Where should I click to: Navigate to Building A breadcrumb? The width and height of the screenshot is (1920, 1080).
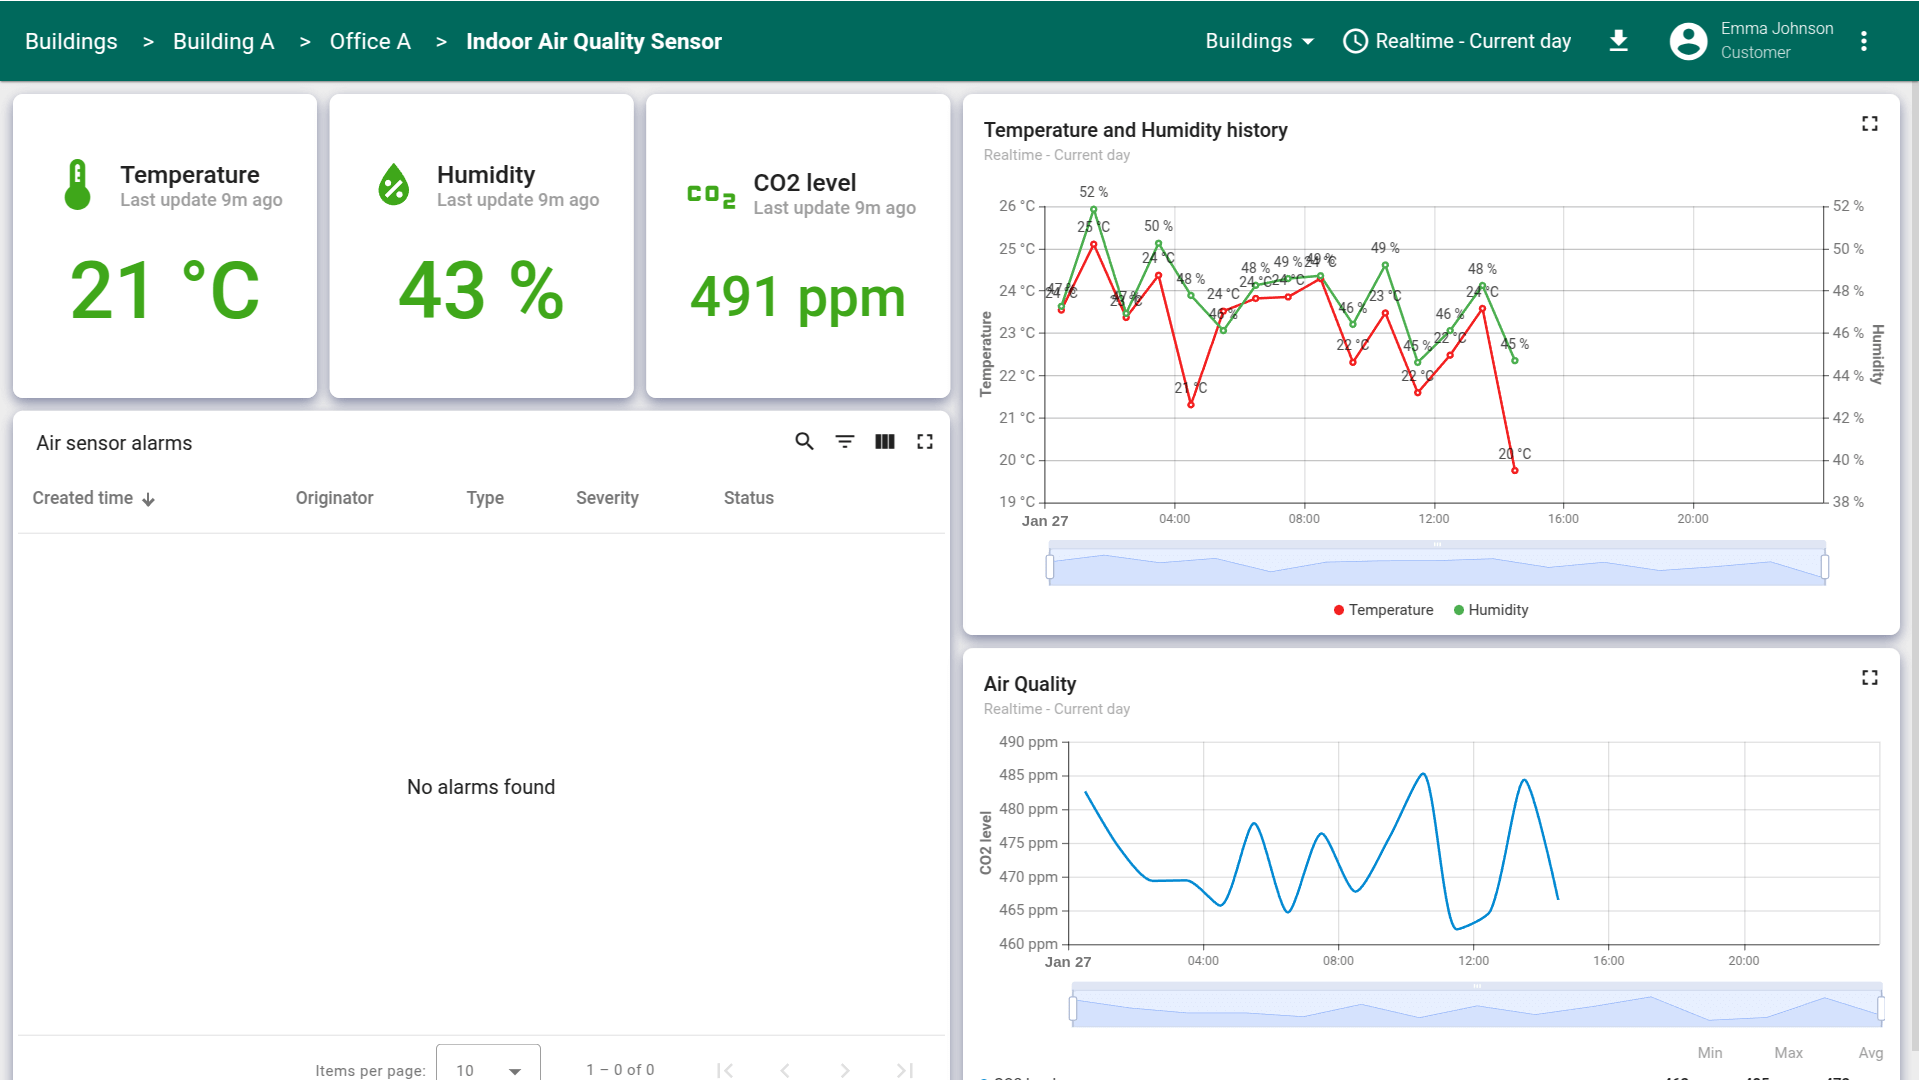click(x=223, y=41)
